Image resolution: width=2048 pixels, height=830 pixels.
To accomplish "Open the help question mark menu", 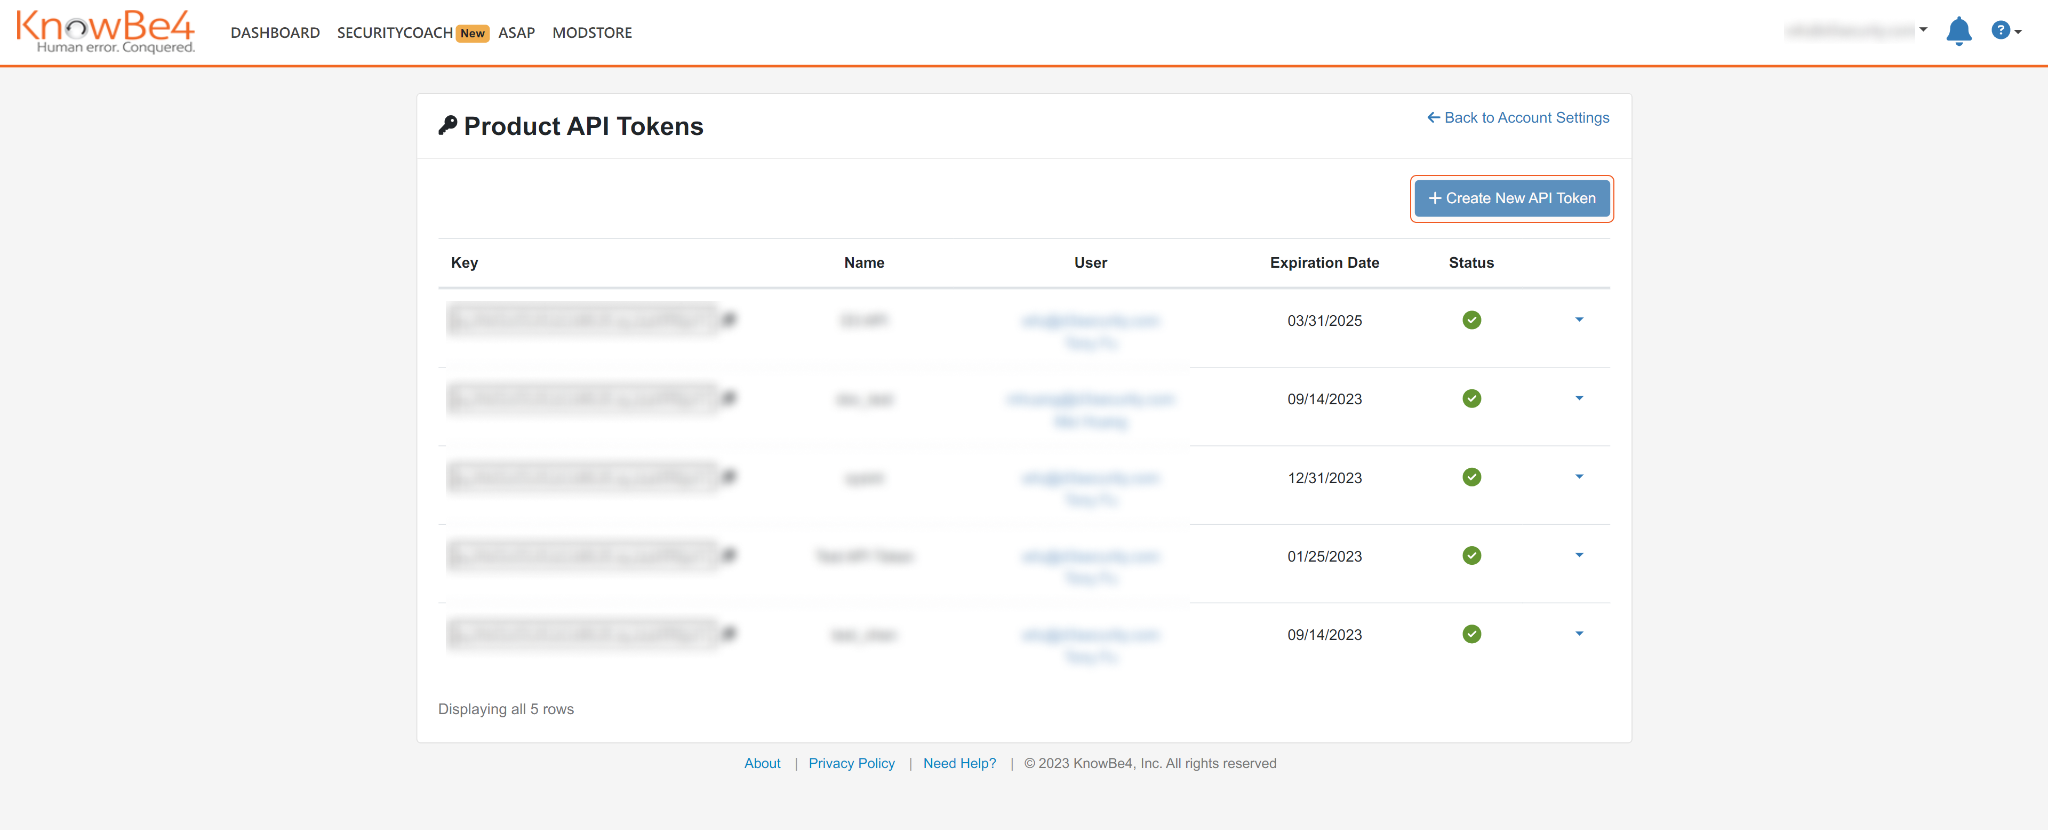I will (2004, 31).
